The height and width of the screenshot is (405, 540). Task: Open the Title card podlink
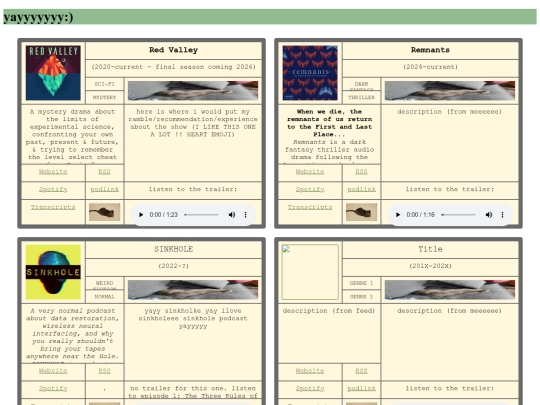point(361,388)
